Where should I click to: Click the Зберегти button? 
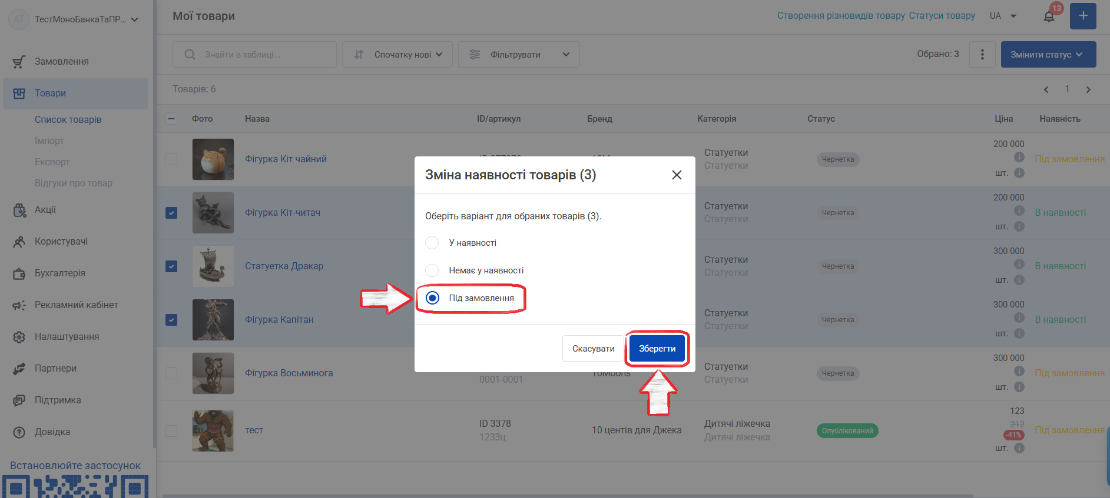point(658,349)
